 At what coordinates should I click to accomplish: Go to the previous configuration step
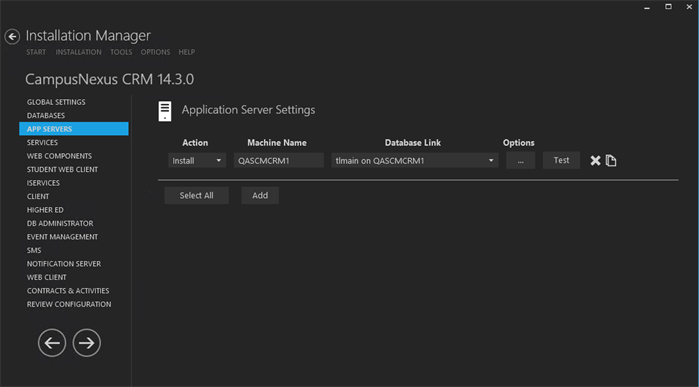click(52, 343)
